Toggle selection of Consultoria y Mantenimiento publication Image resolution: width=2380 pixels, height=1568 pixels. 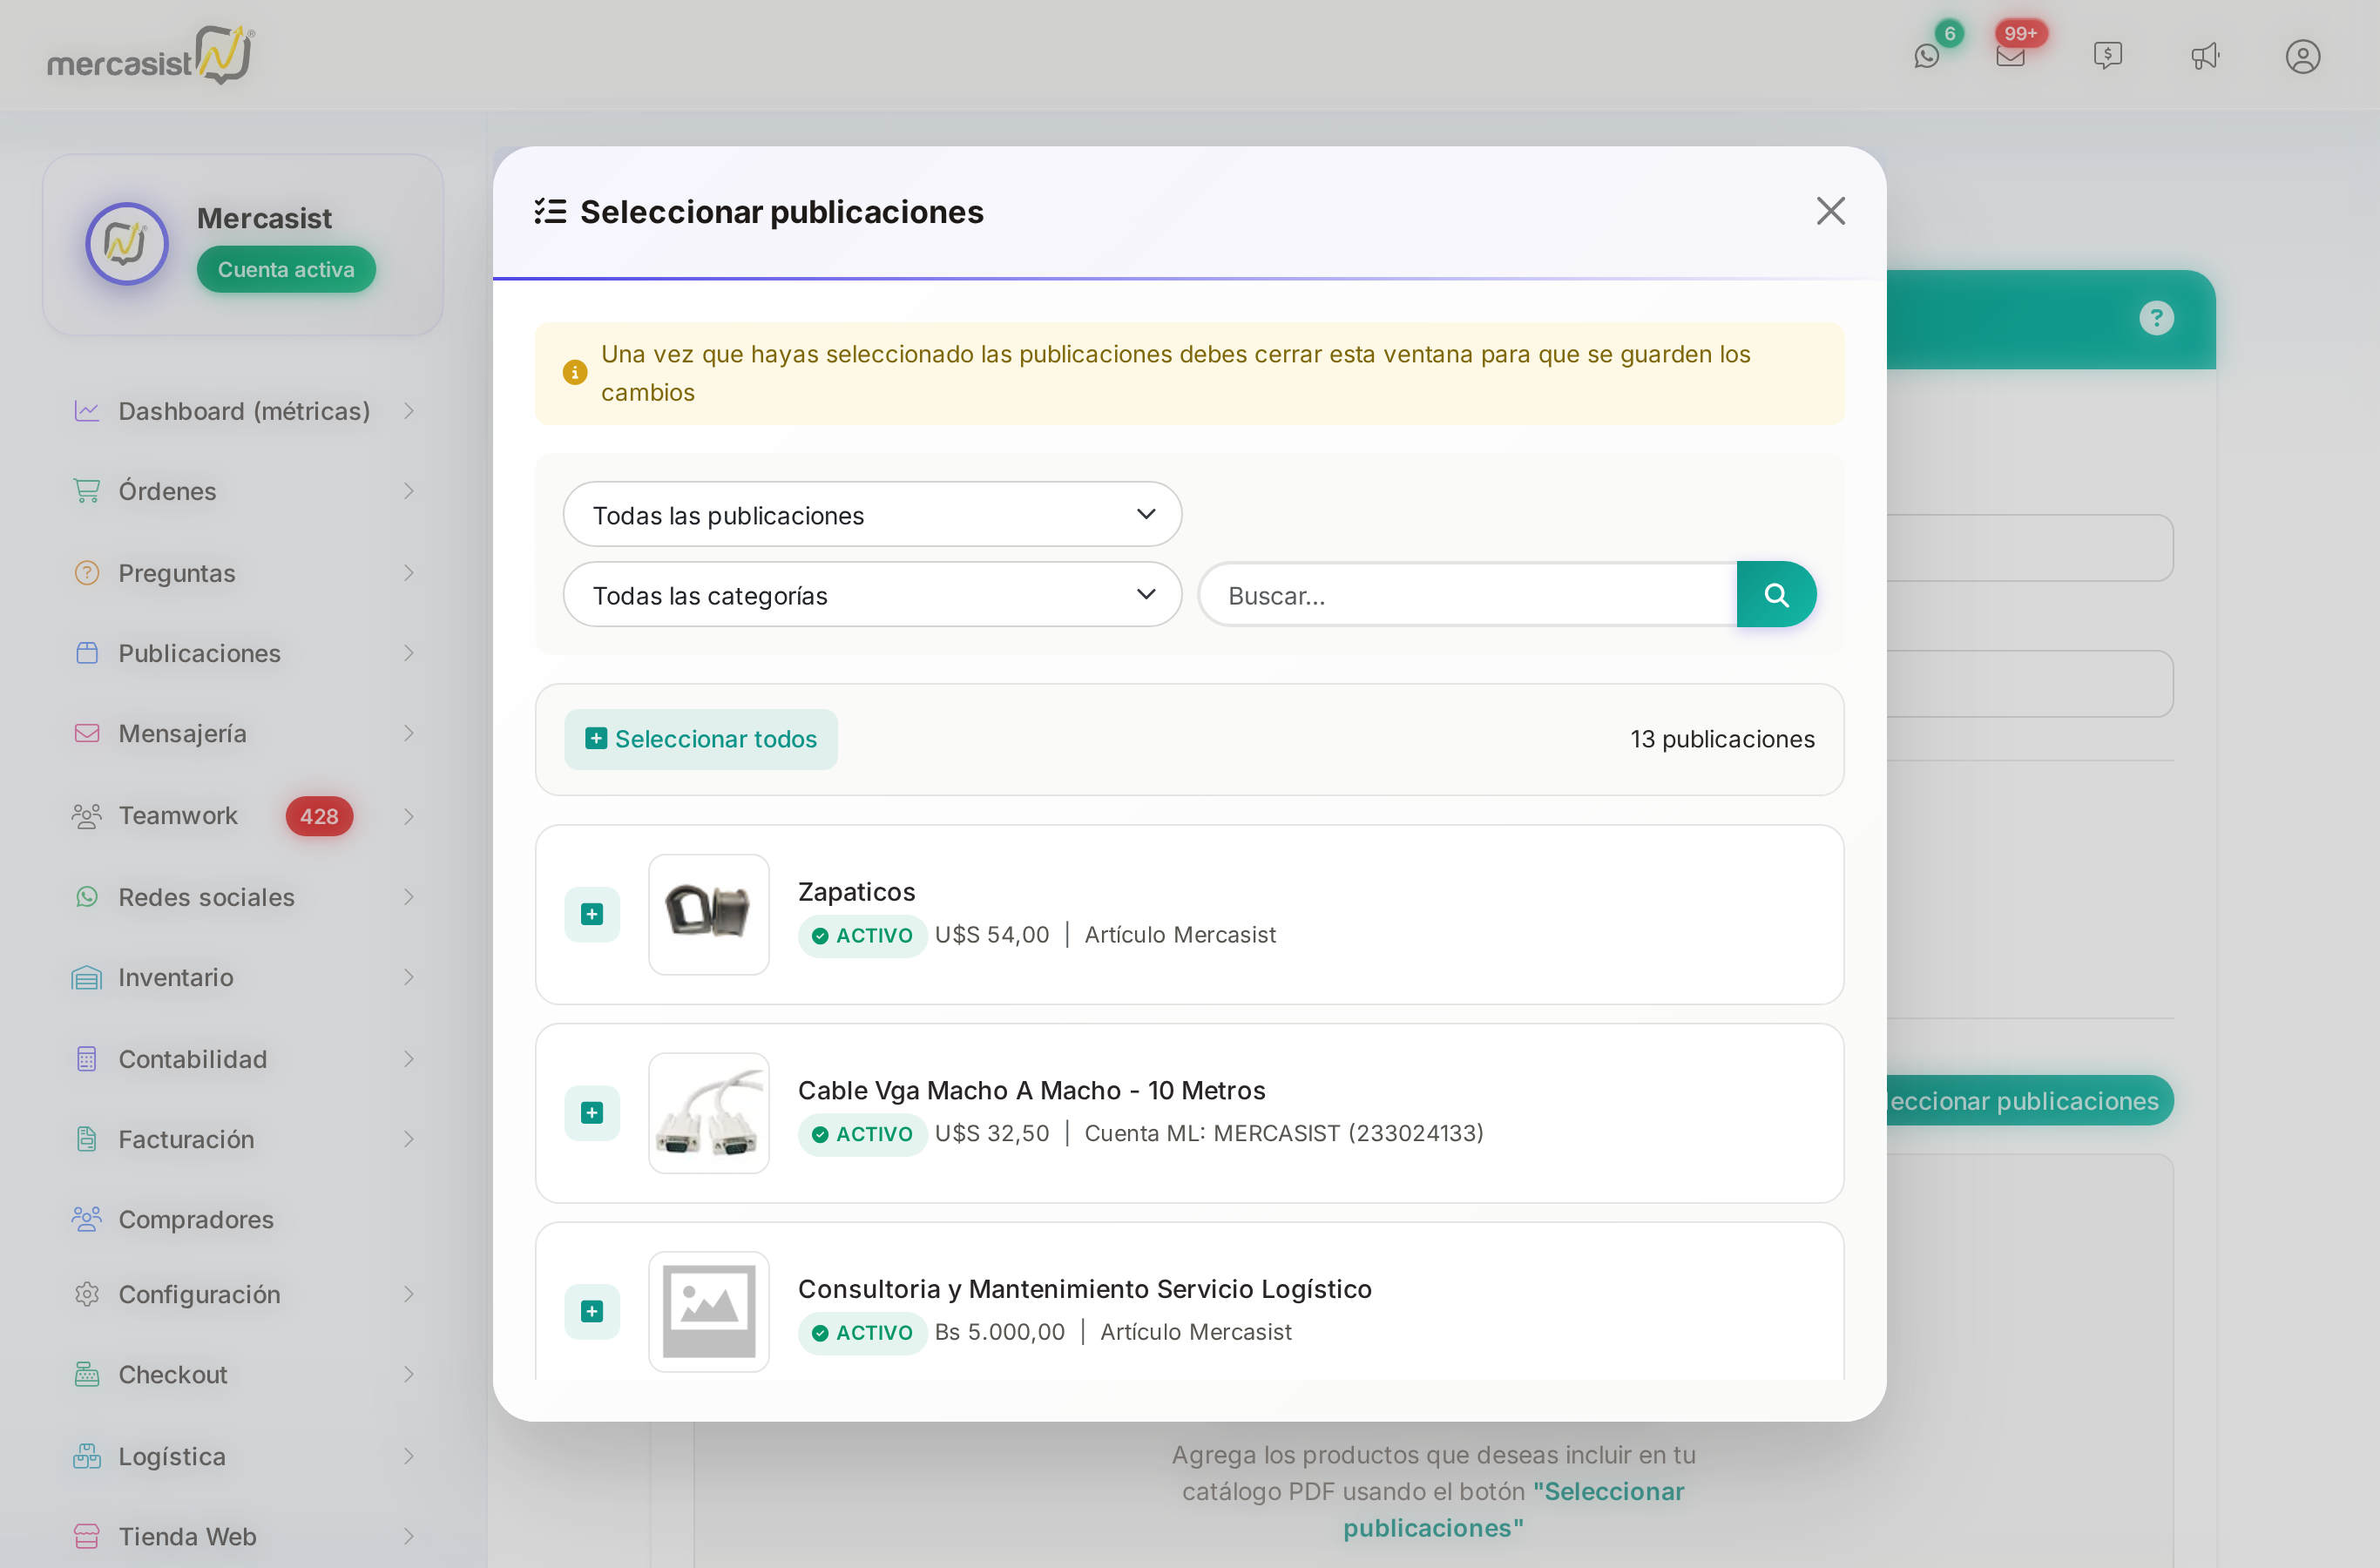tap(592, 1311)
